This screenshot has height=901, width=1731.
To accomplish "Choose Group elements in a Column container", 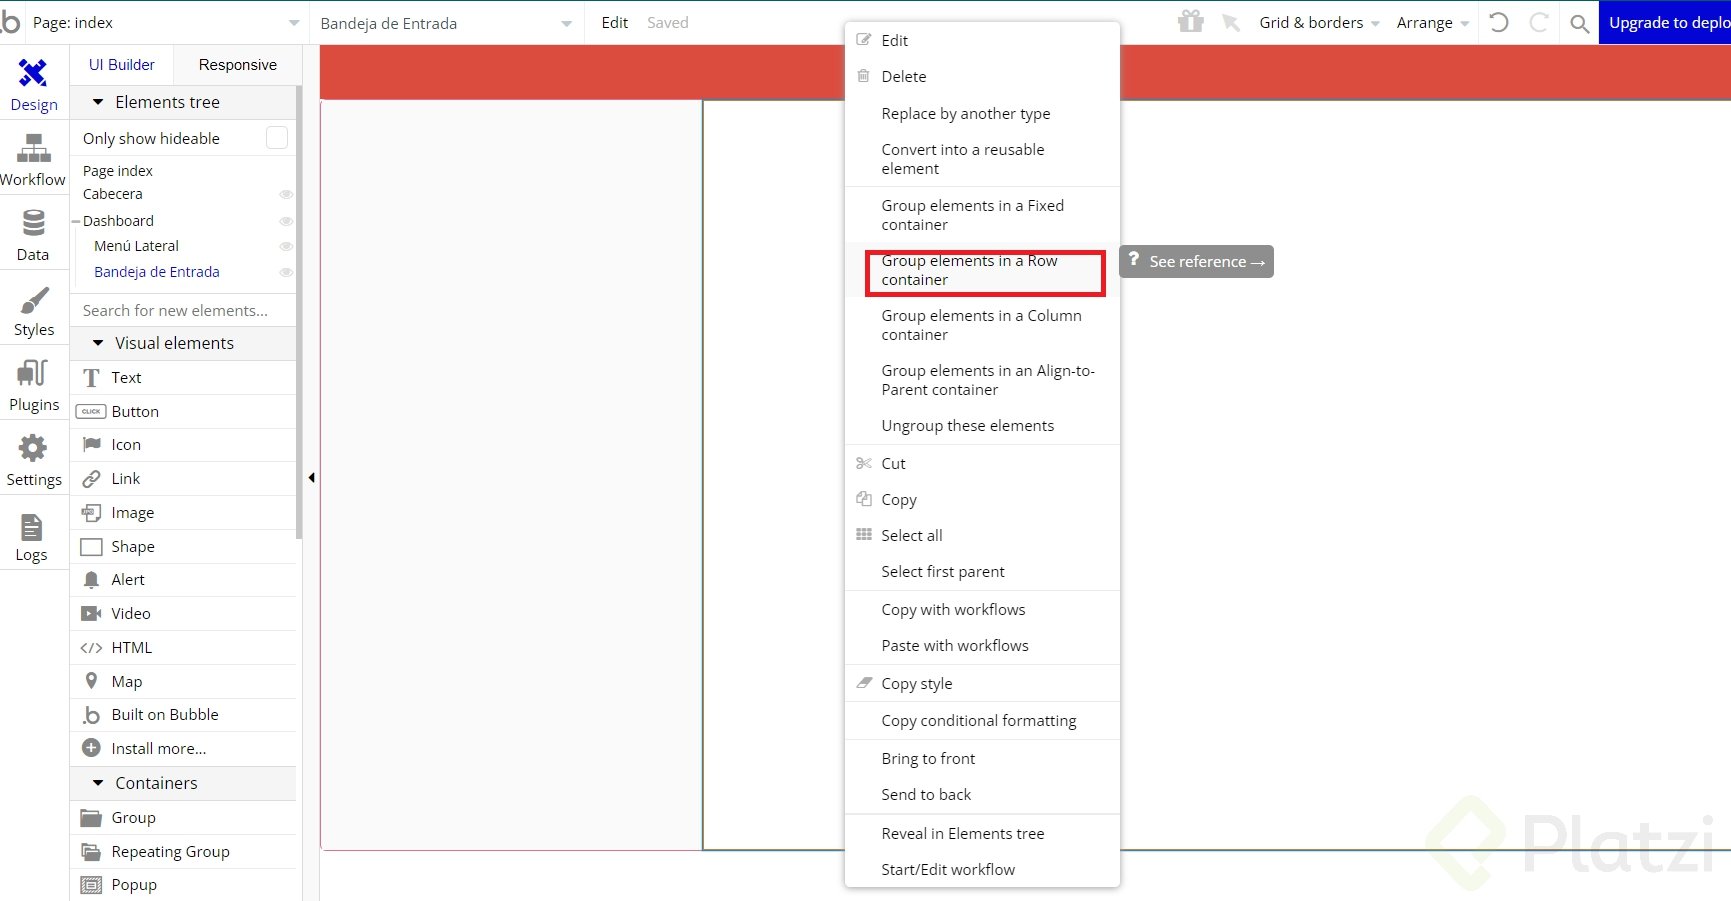I will pos(982,325).
